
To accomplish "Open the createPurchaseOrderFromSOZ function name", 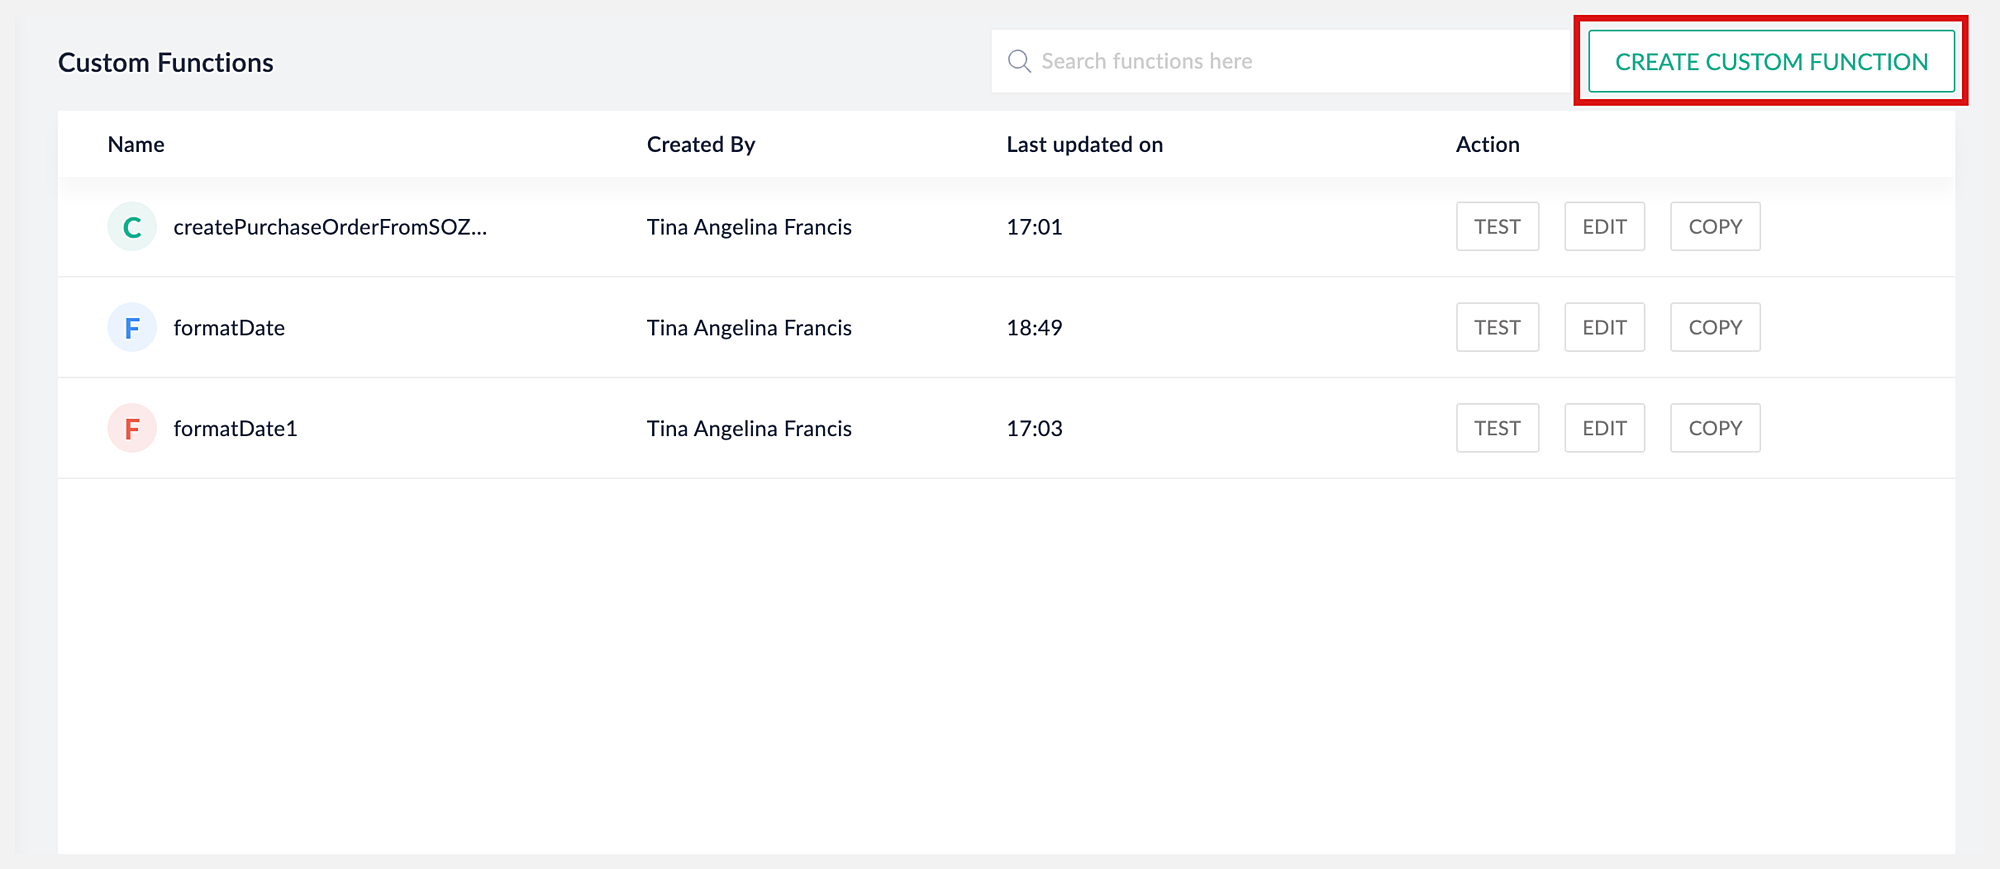I will [x=330, y=227].
